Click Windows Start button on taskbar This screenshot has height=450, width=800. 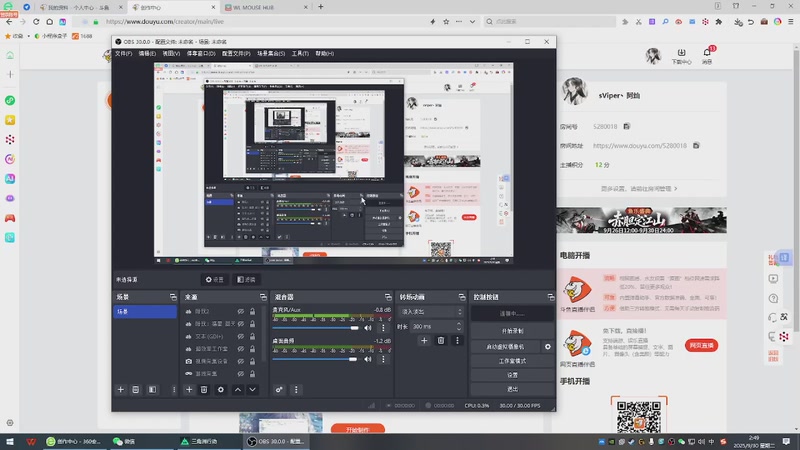coord(10,441)
